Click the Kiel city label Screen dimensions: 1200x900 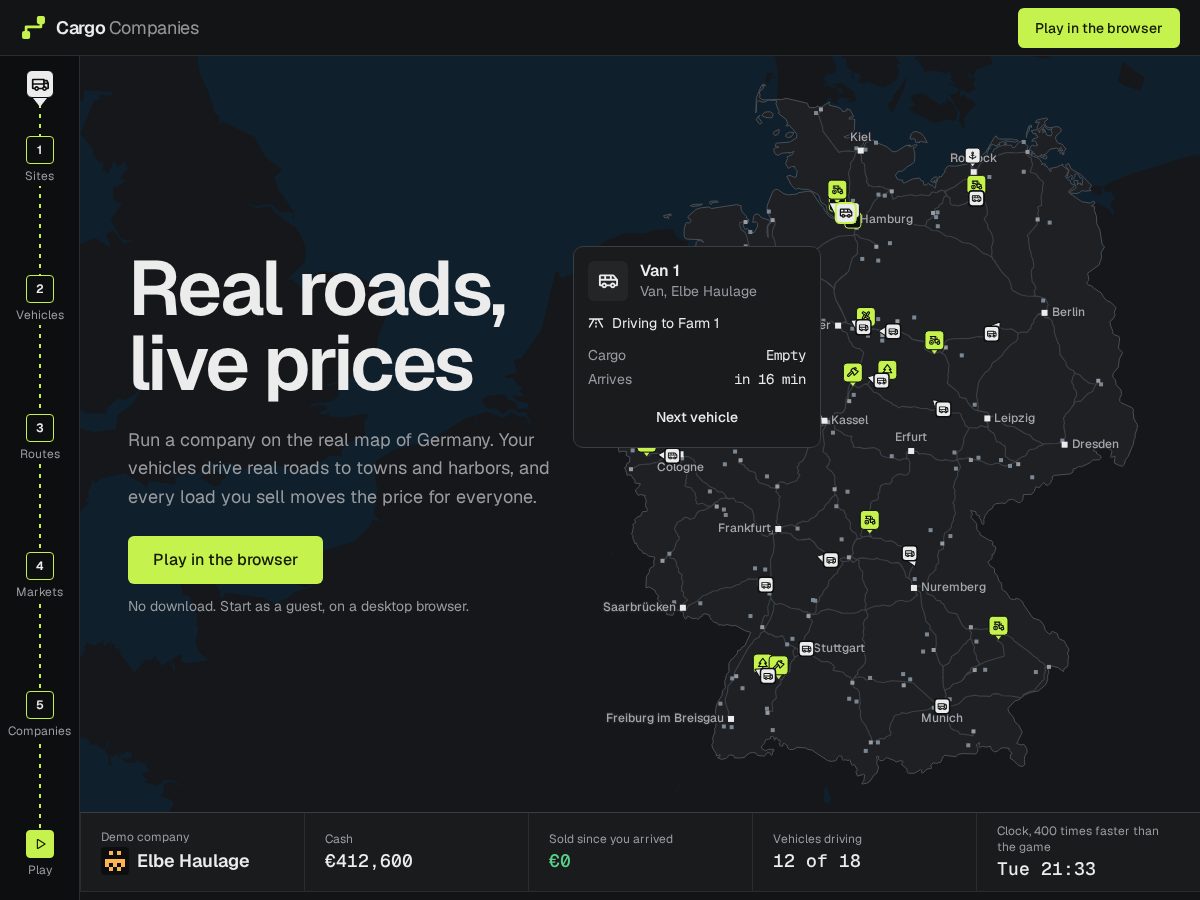pos(861,137)
